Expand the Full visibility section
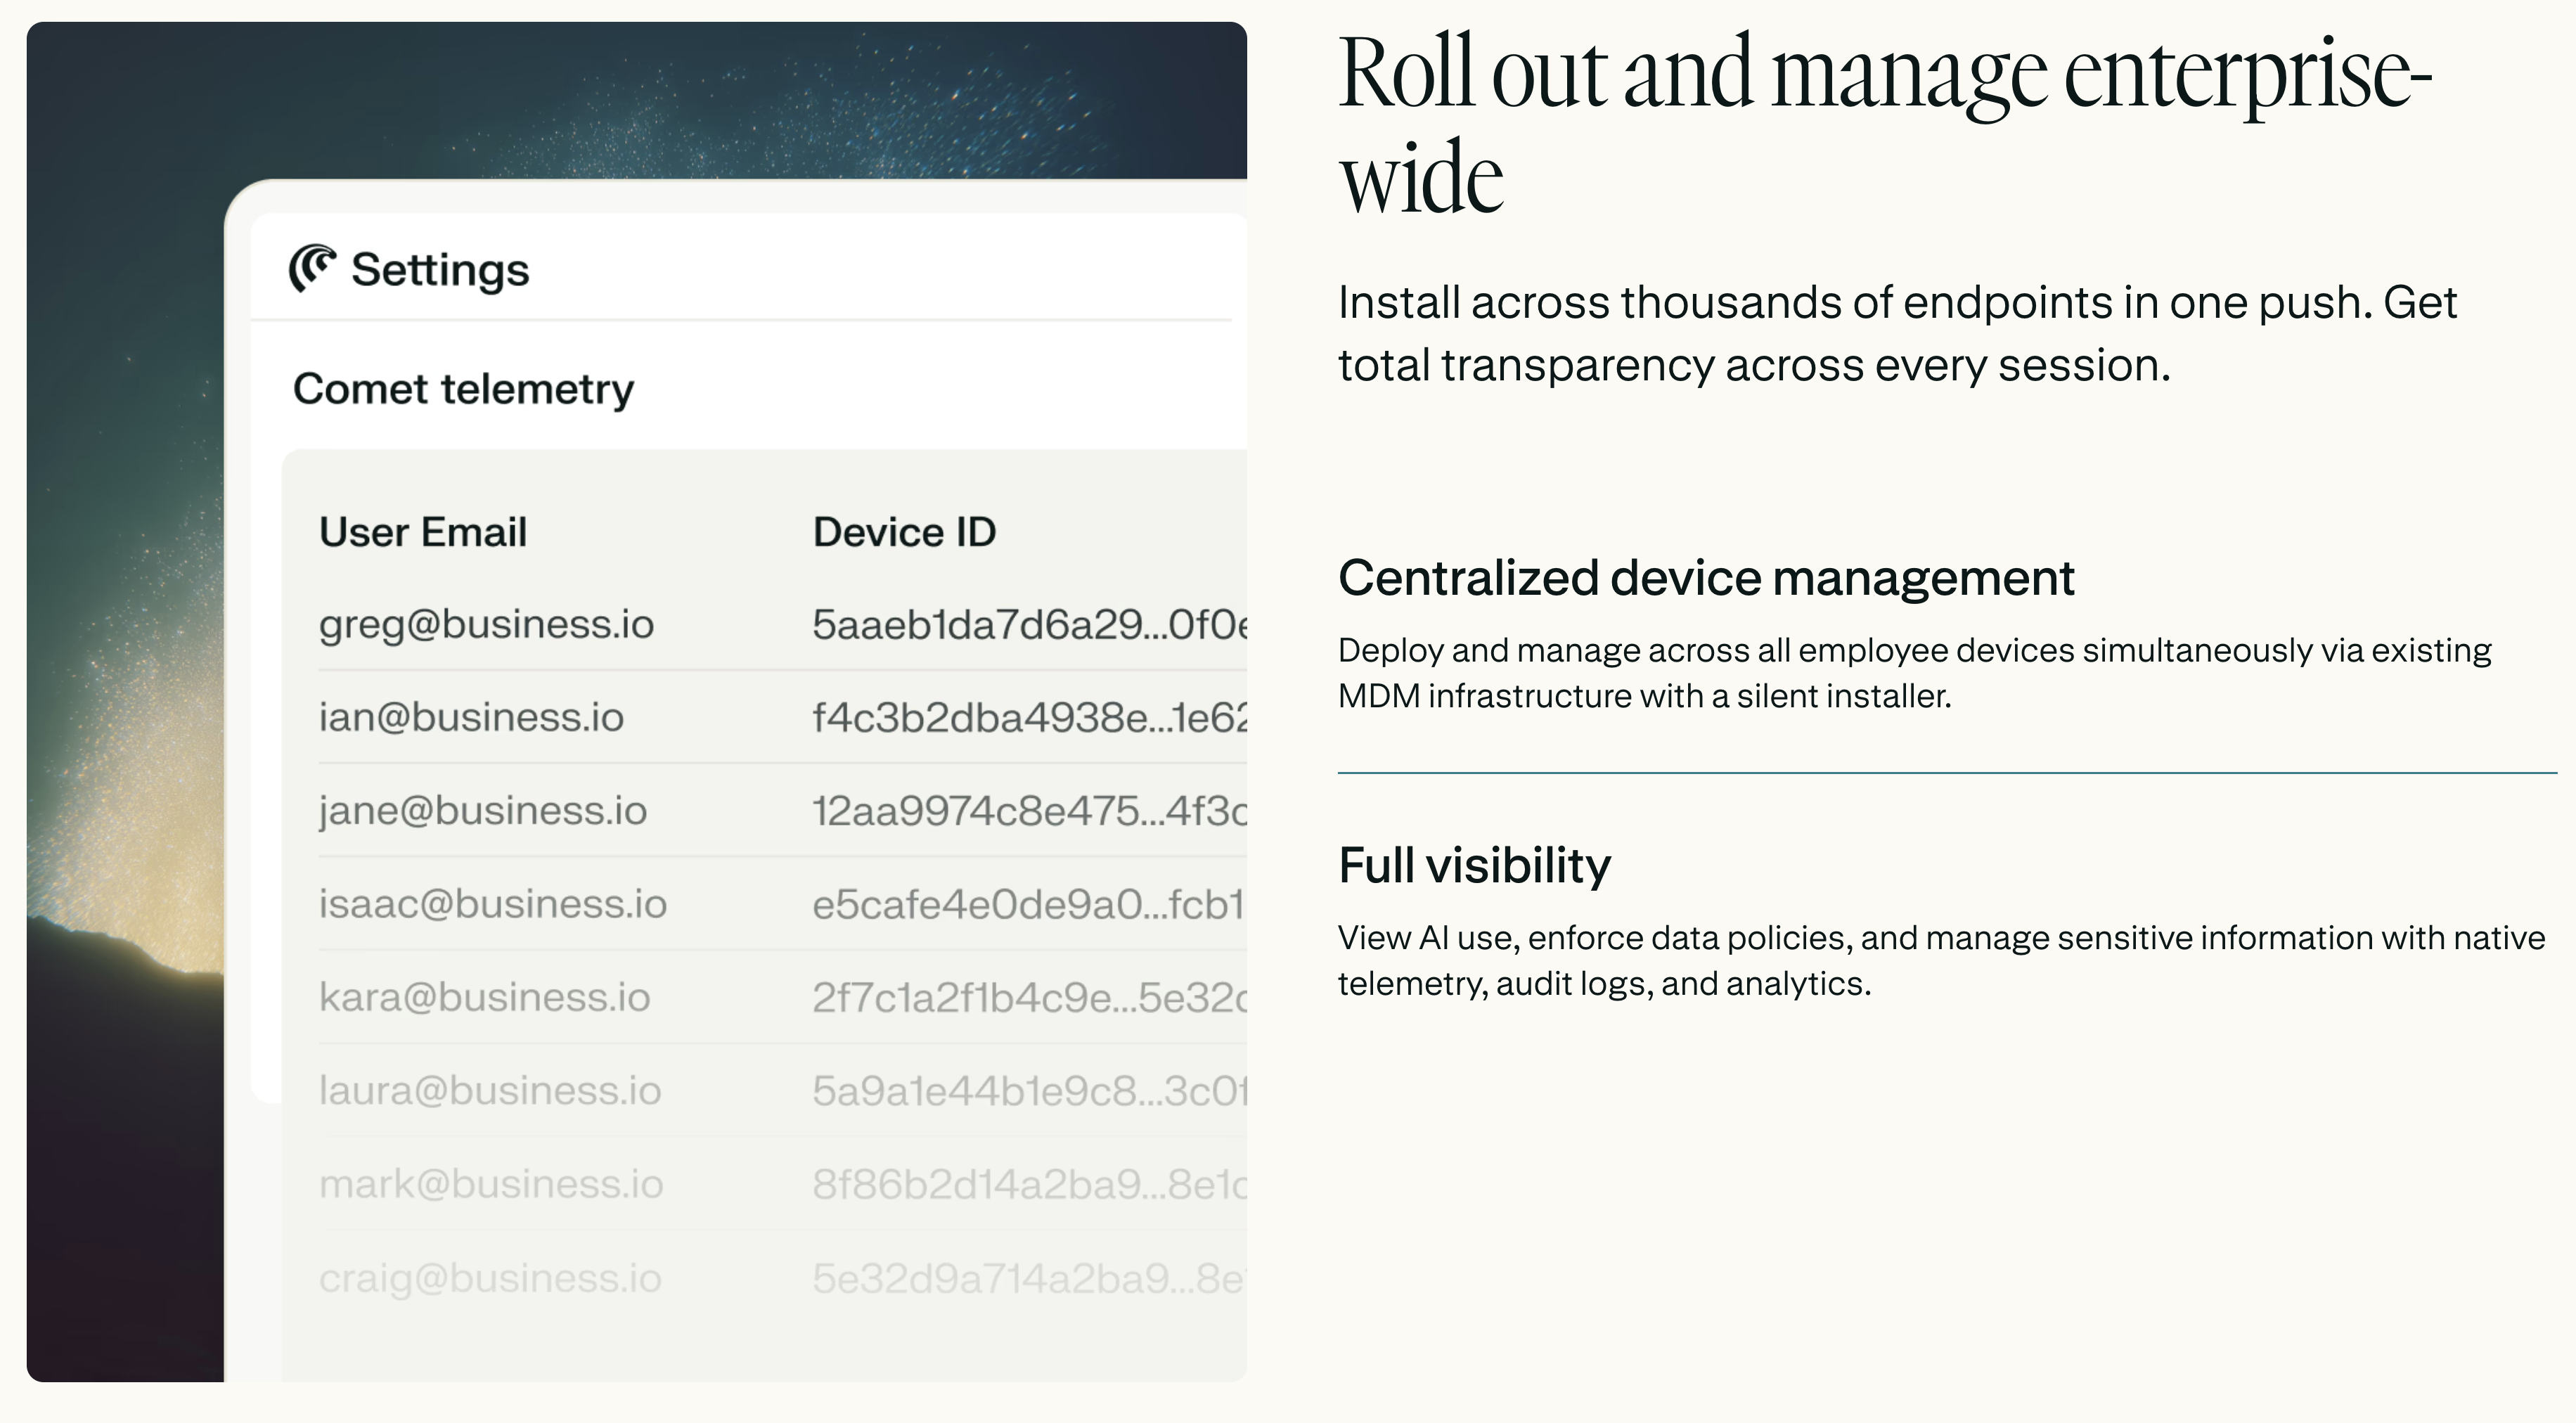2576x1423 pixels. [1474, 865]
